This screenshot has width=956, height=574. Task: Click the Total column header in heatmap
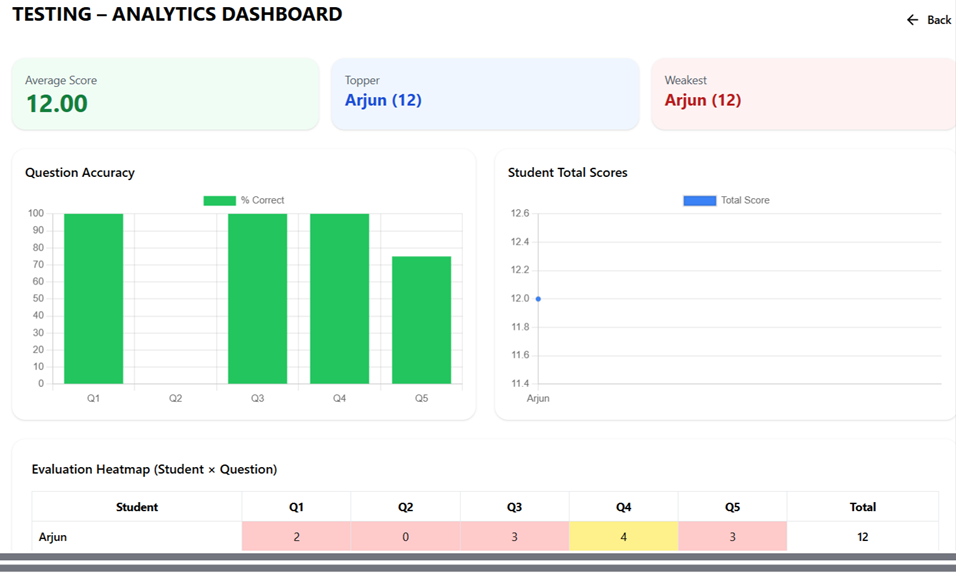point(862,507)
